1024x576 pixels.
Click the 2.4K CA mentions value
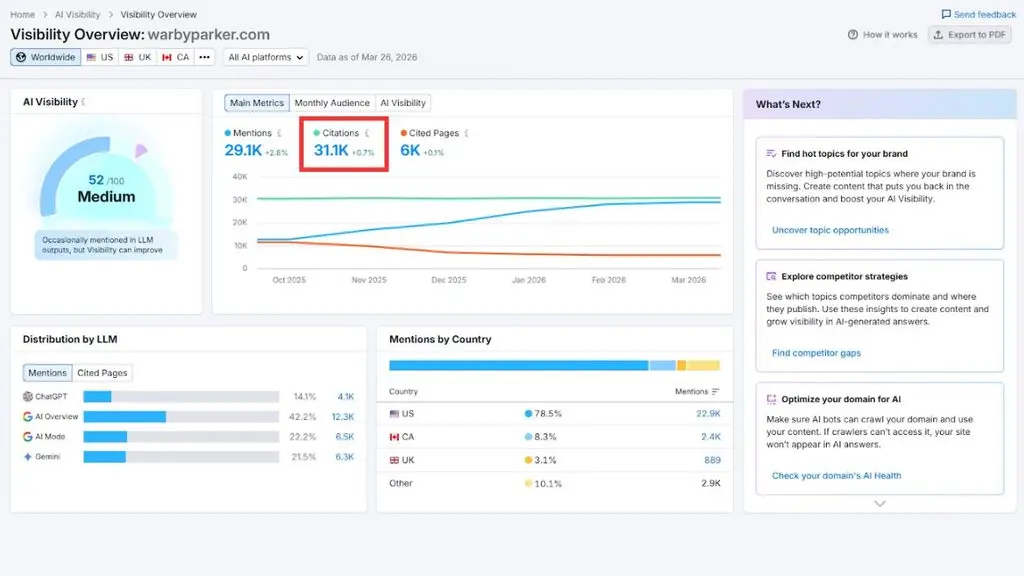click(711, 437)
